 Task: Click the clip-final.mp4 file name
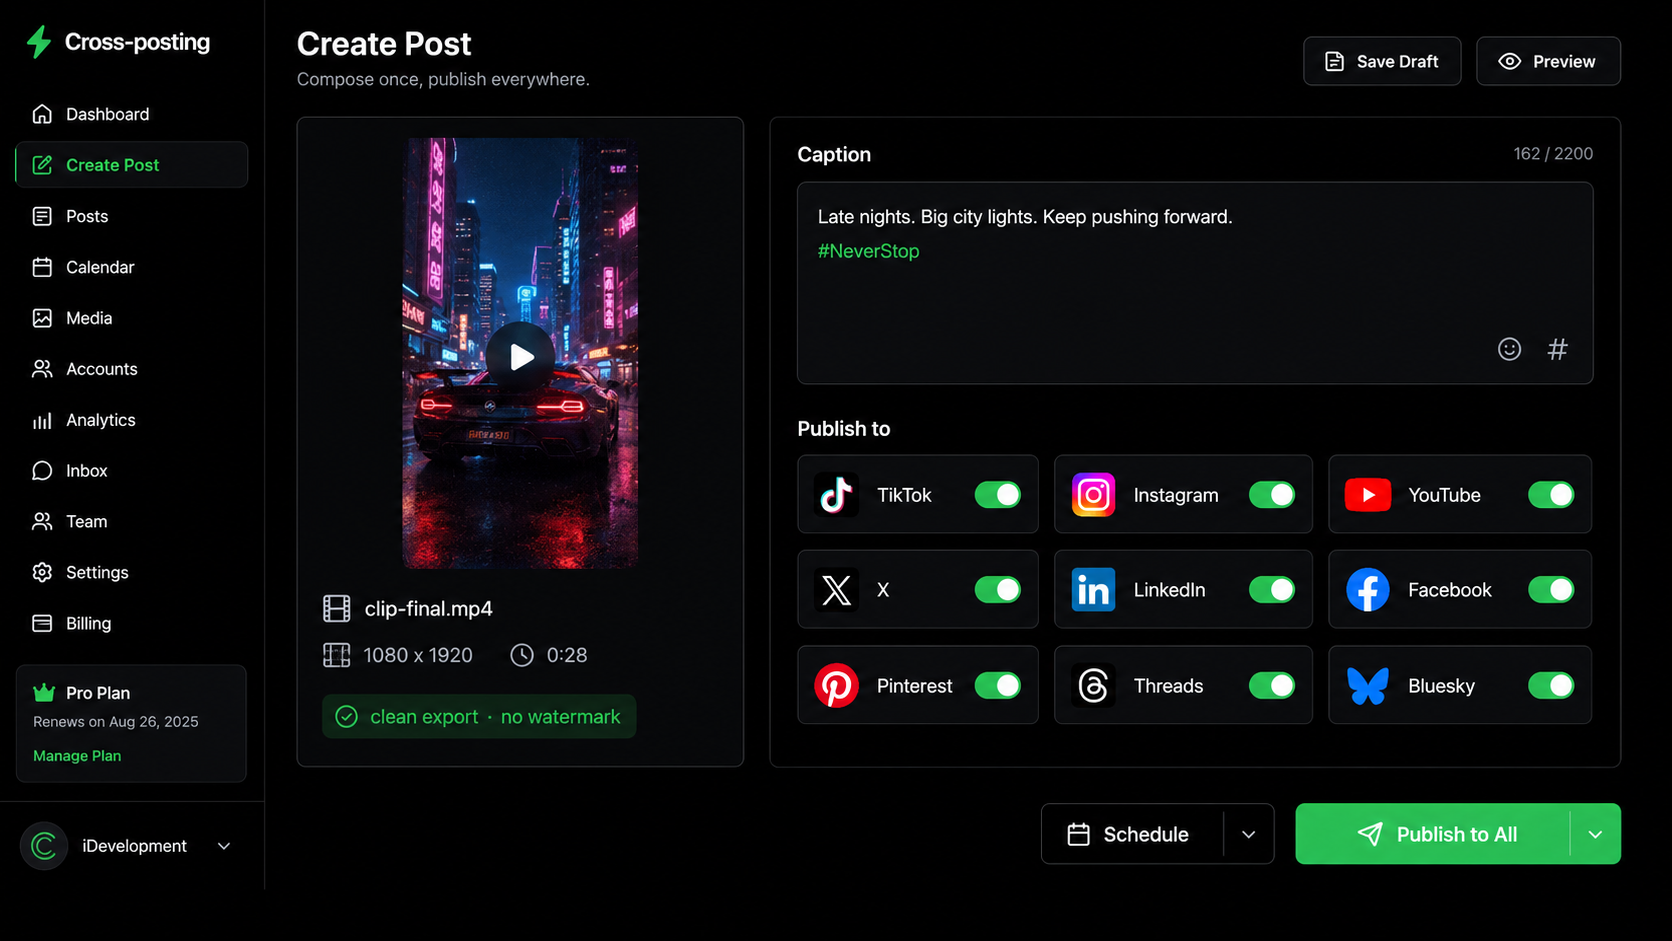pyautogui.click(x=428, y=609)
